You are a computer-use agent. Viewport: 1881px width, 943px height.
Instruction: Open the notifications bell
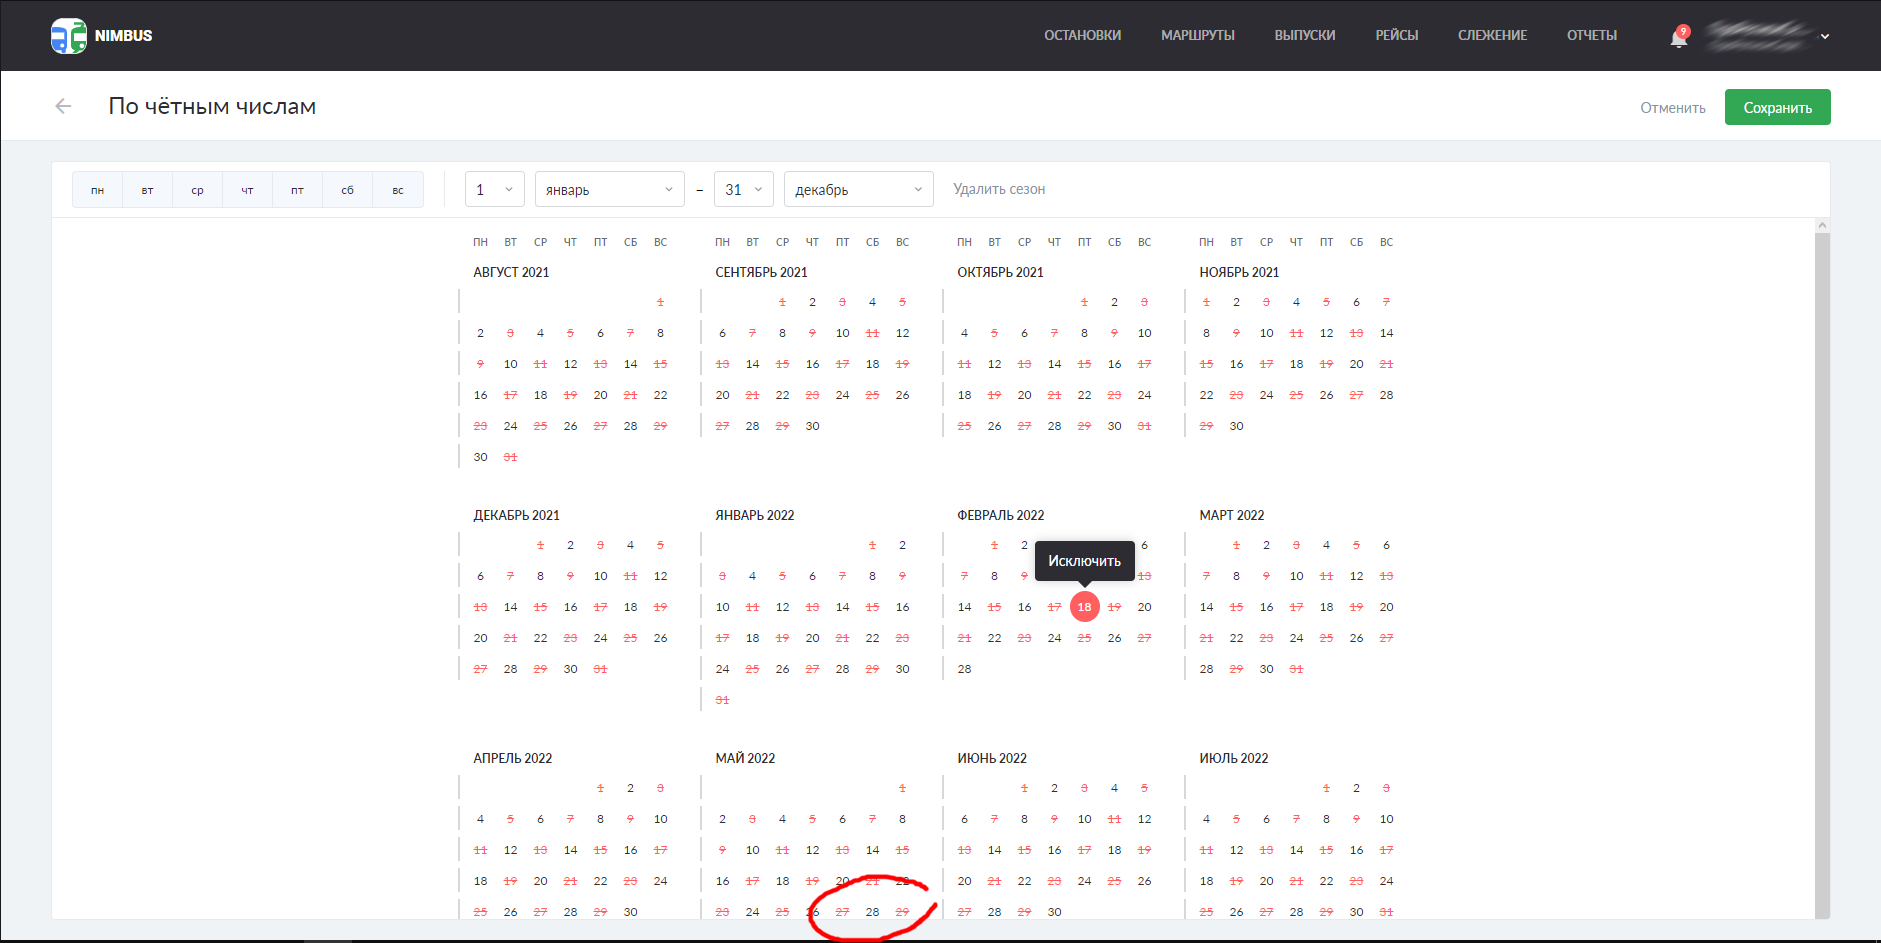pyautogui.click(x=1679, y=37)
